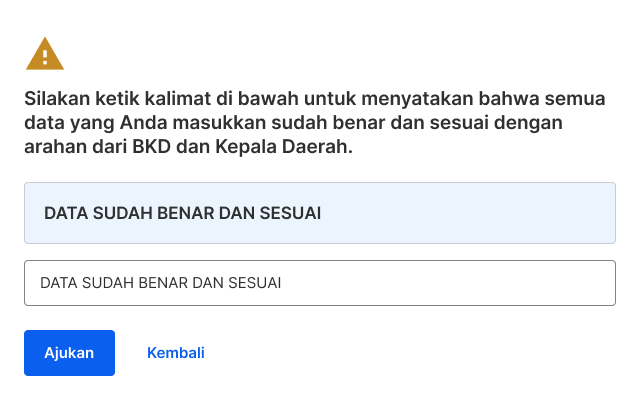Follow the Kembali link to go back
640x408 pixels.
[176, 353]
